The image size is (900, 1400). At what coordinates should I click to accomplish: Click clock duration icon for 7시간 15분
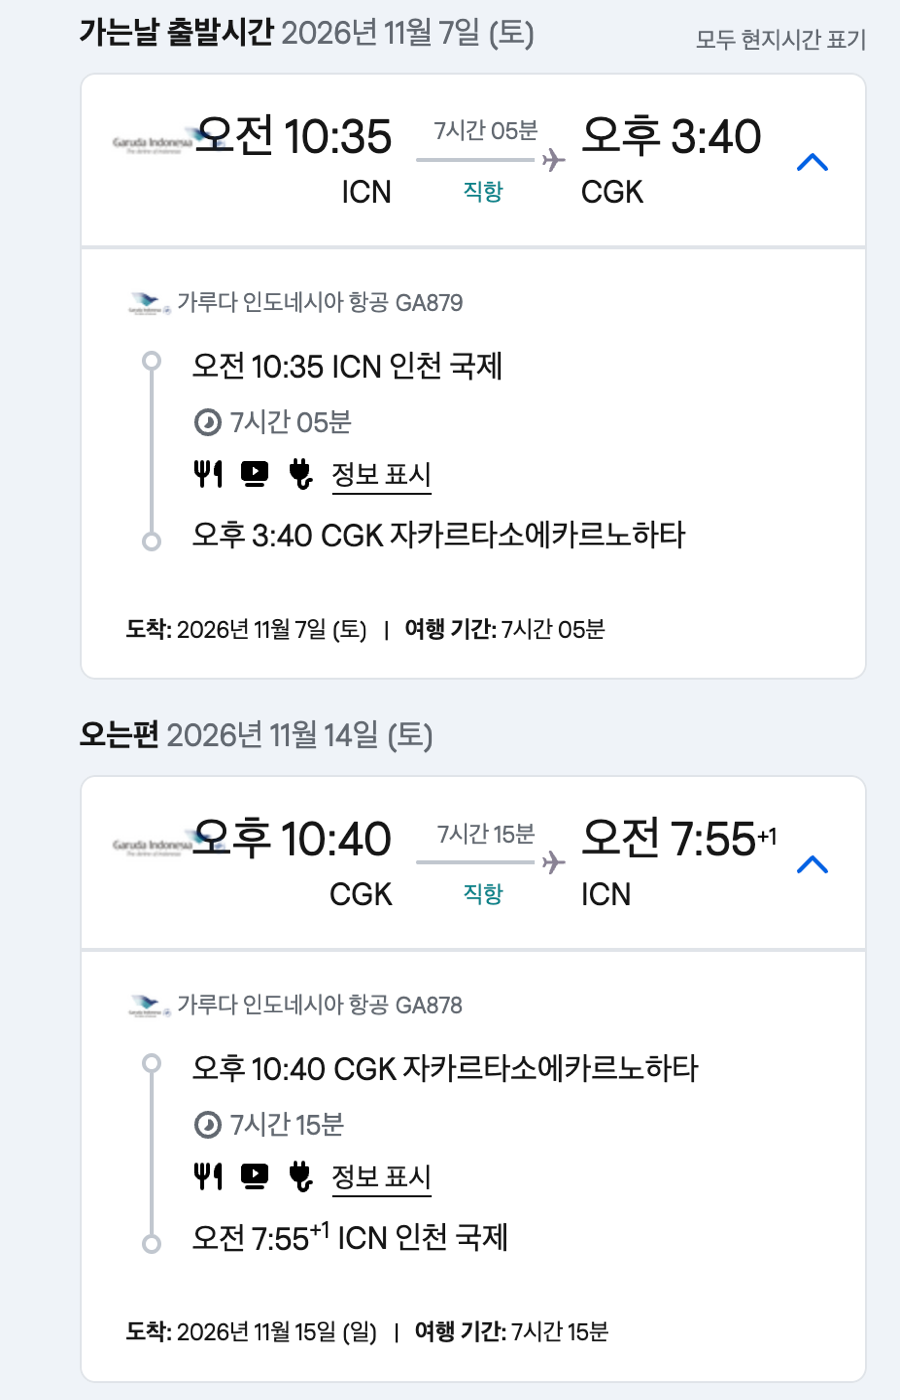click(x=207, y=1125)
